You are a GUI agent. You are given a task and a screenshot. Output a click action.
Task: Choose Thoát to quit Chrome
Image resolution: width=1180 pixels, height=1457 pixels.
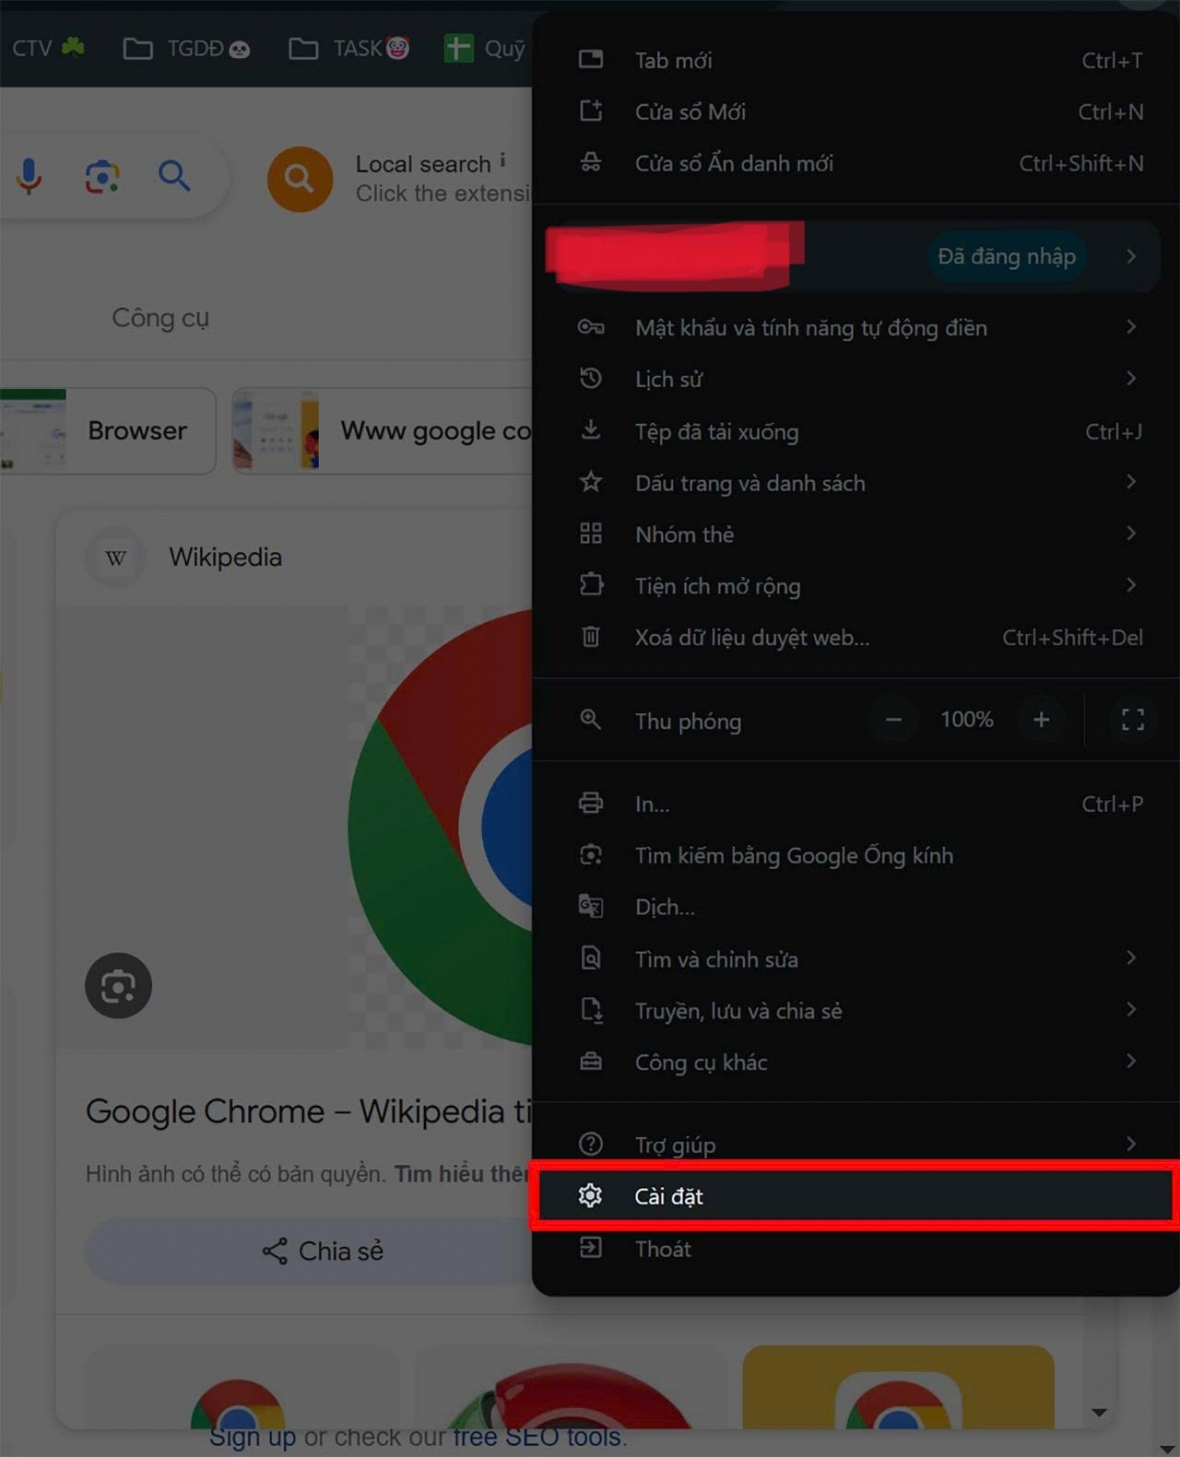[855, 1248]
